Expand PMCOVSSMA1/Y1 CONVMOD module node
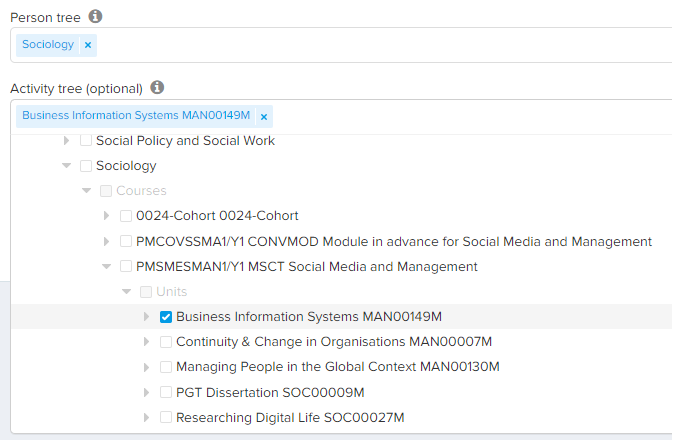This screenshot has width=674, height=441. point(107,242)
